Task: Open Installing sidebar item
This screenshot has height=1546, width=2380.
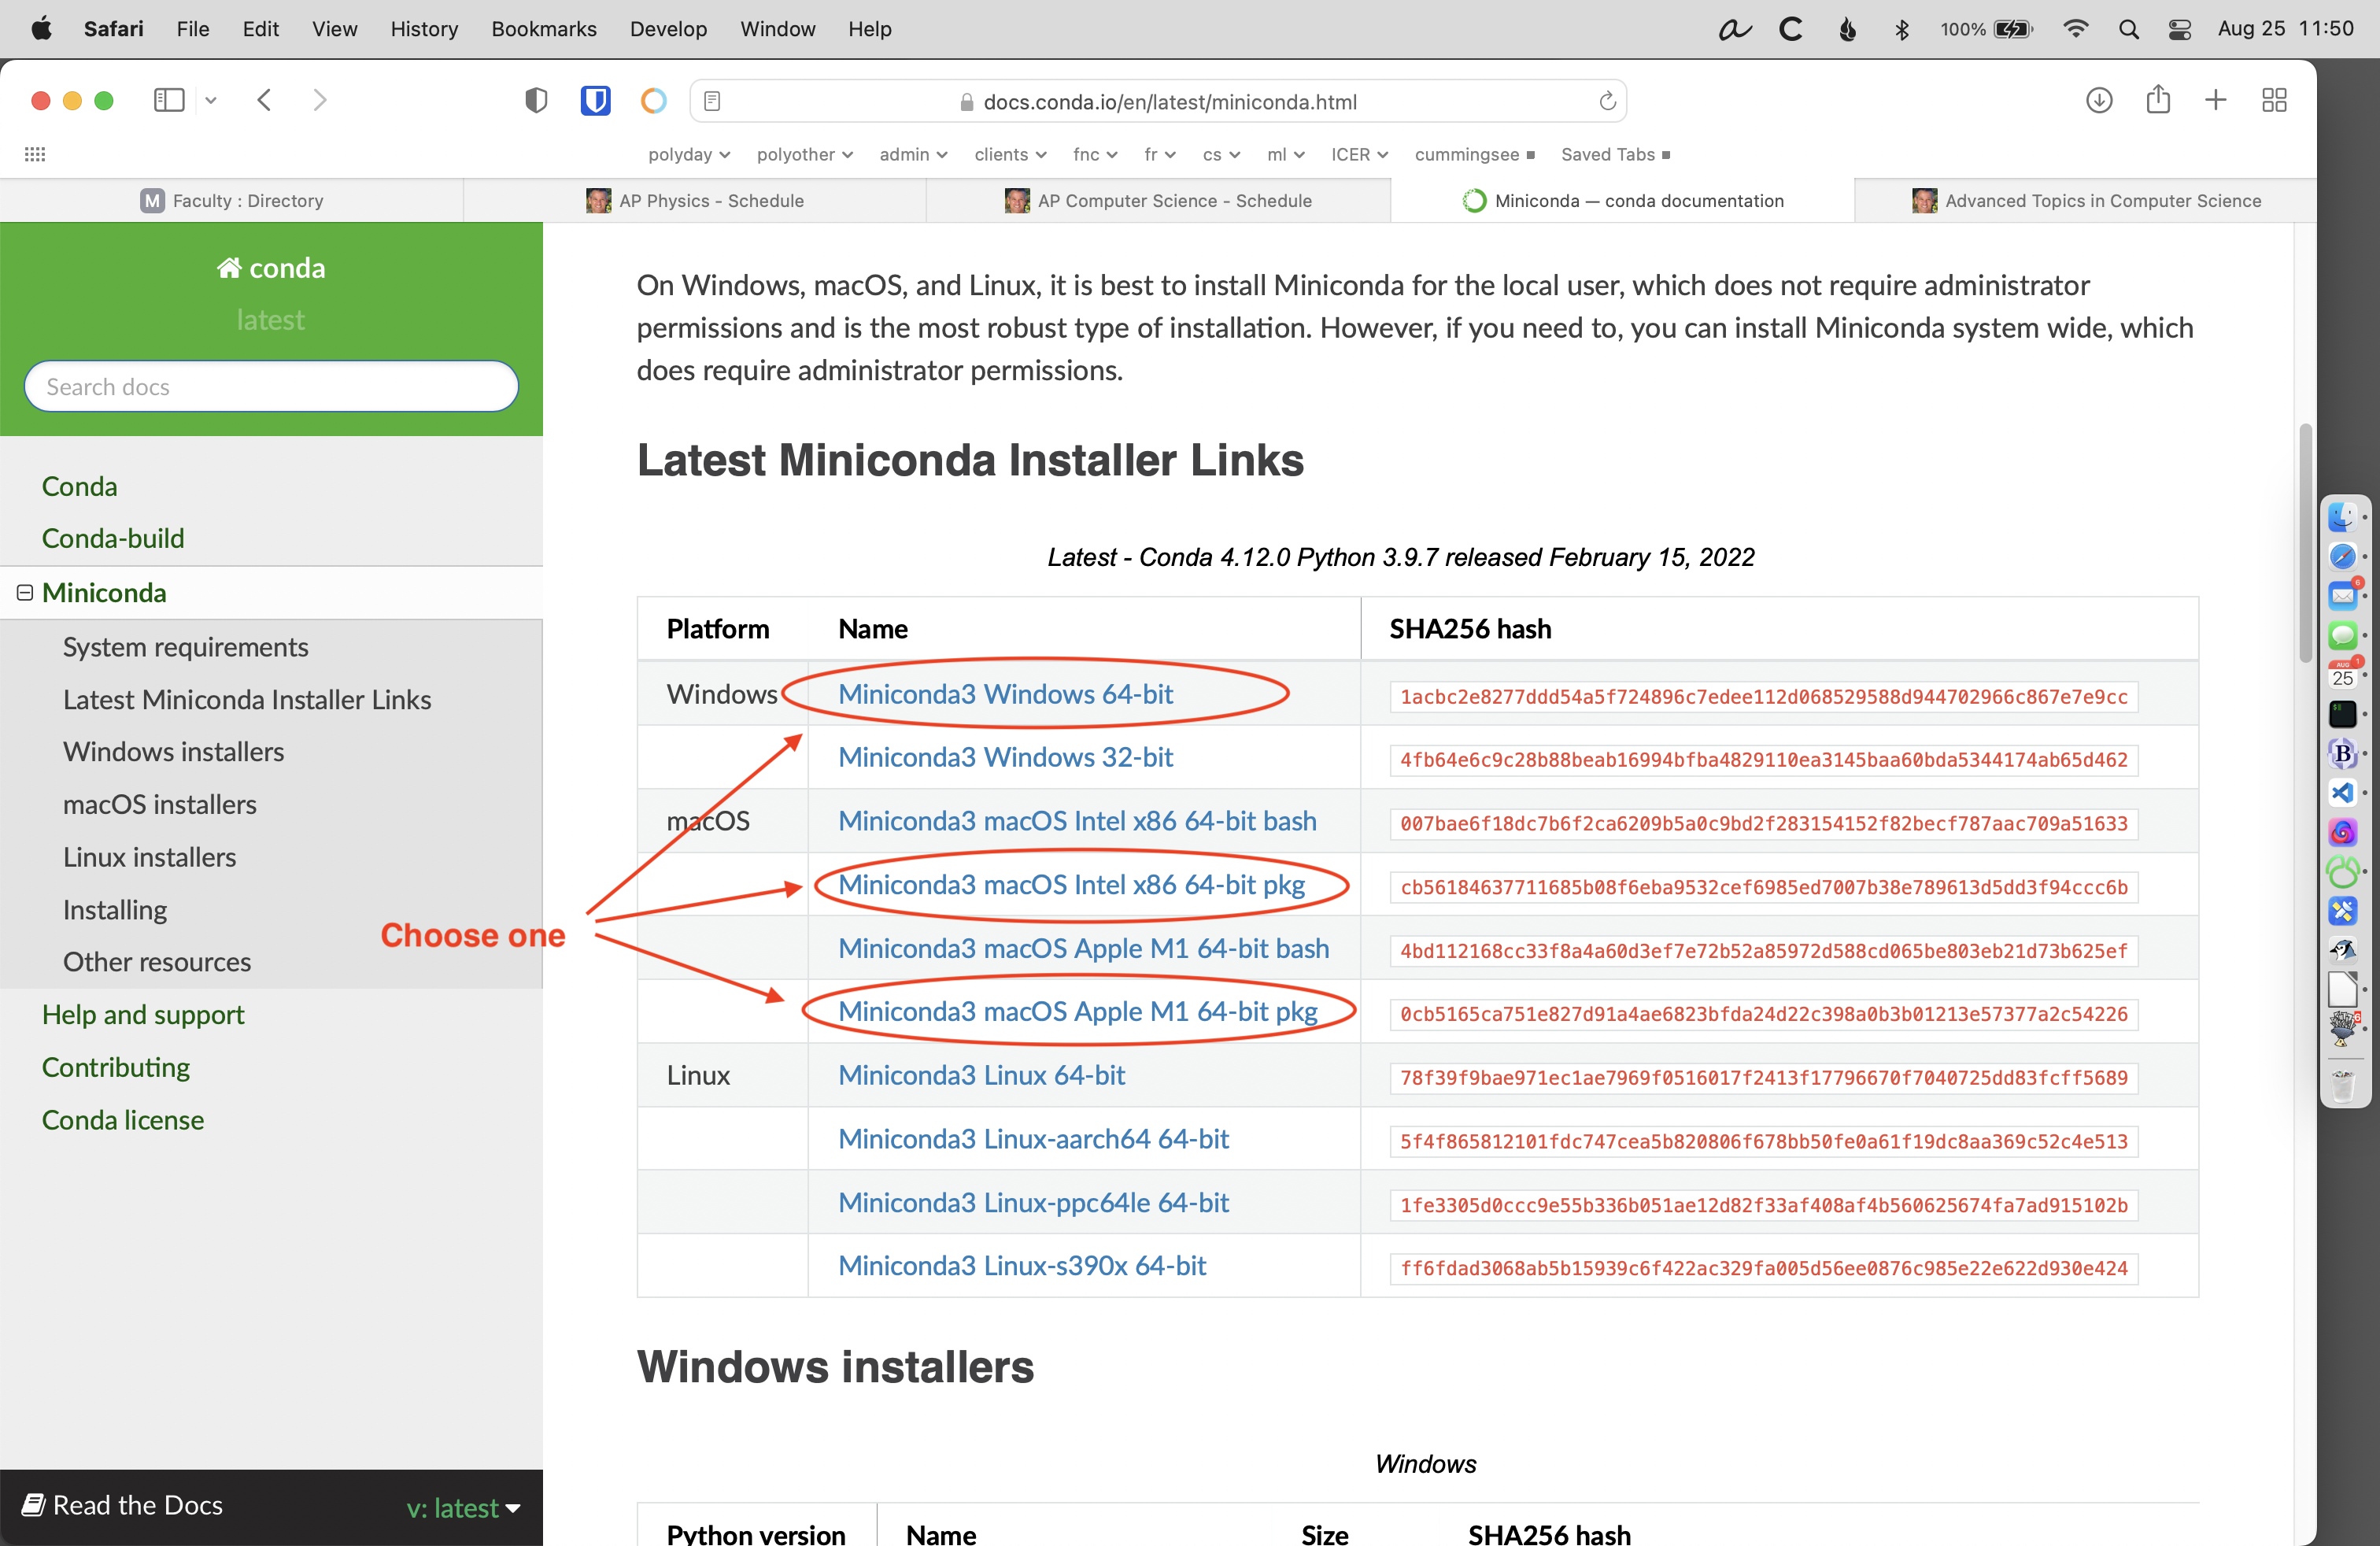Action: point(115,910)
